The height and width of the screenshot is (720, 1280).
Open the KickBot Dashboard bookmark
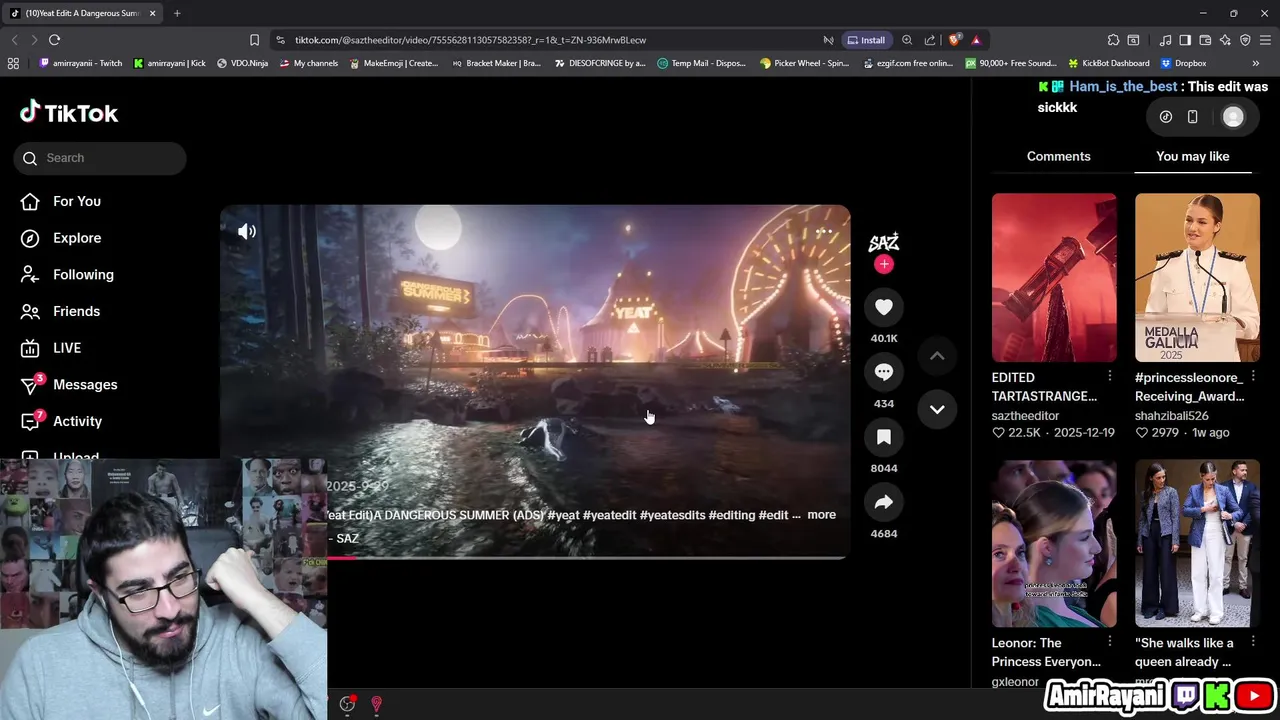pos(1108,63)
